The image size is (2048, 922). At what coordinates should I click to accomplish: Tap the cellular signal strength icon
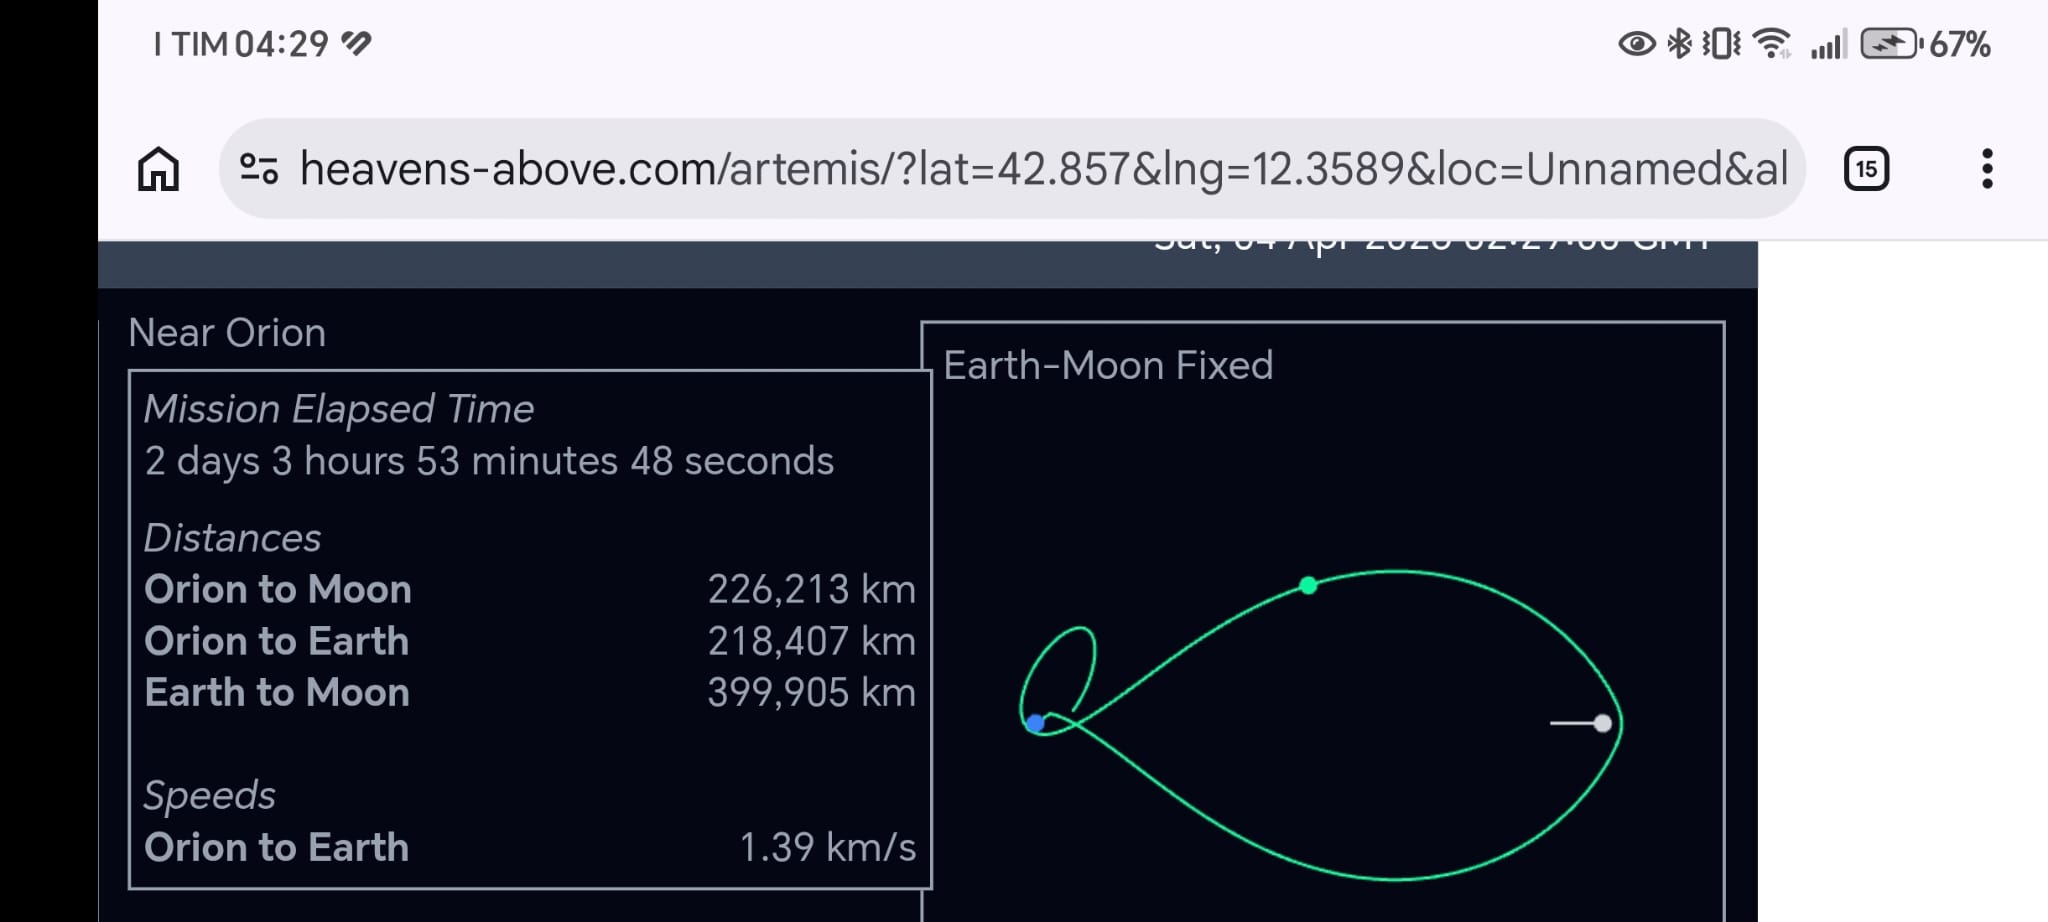click(x=1828, y=45)
